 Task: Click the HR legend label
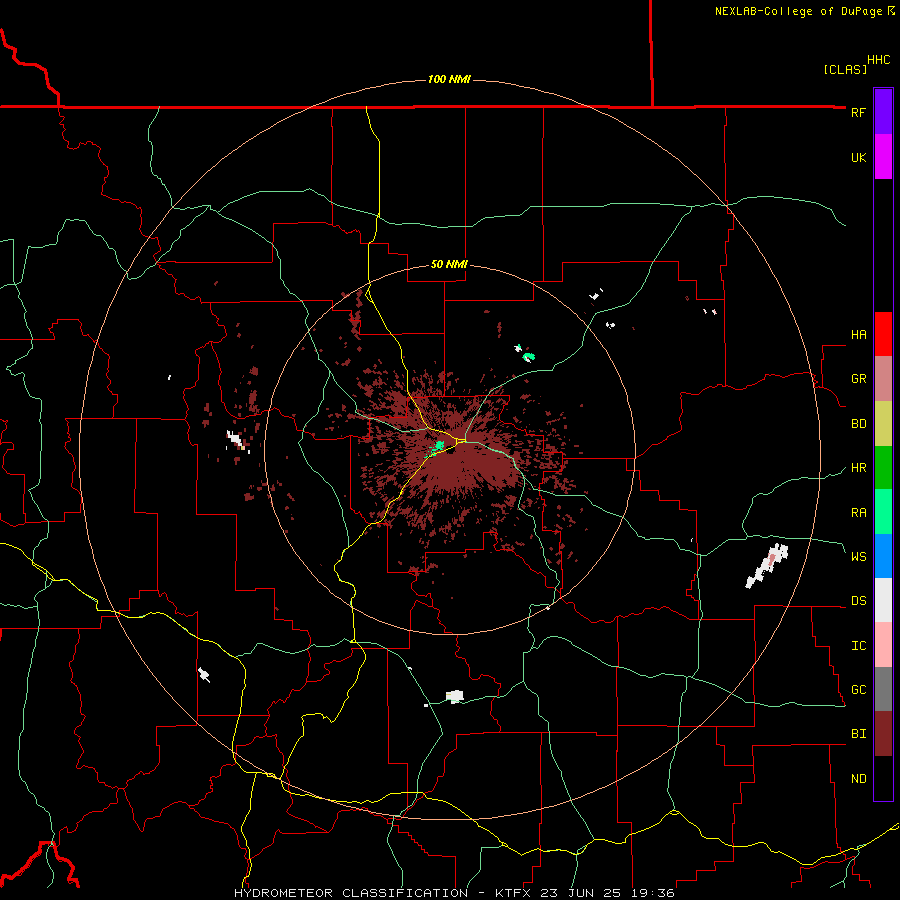point(858,468)
